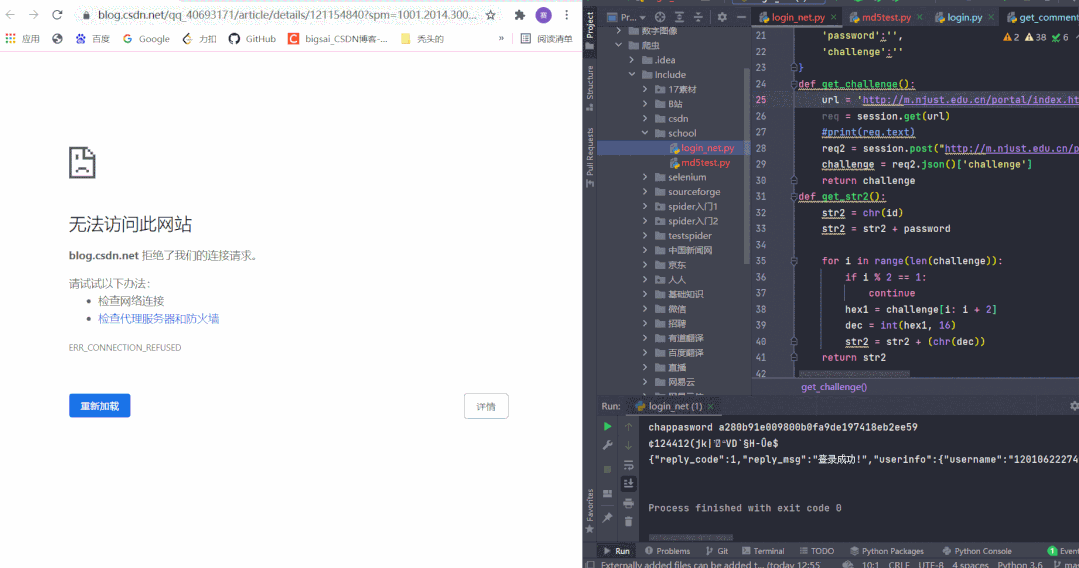Go back in Chrome browser

(x=10, y=14)
